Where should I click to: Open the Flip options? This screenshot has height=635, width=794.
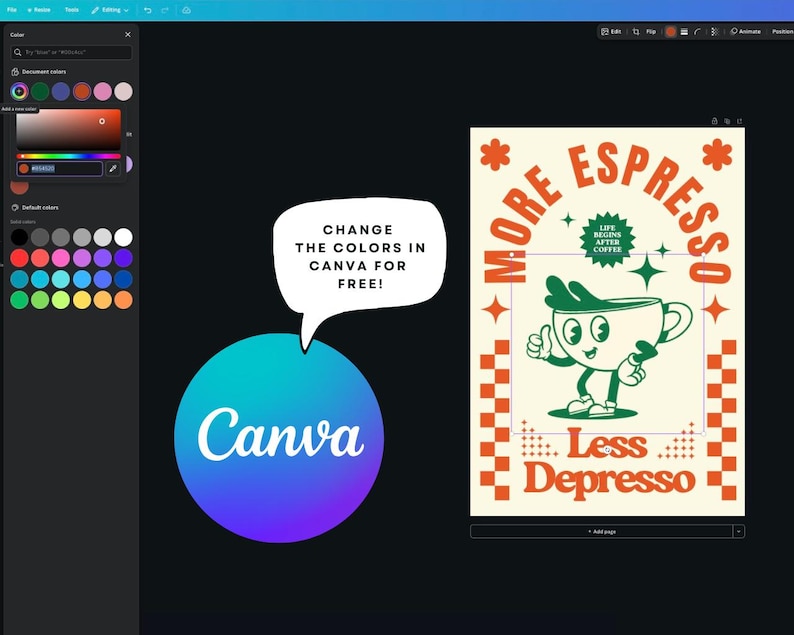651,31
